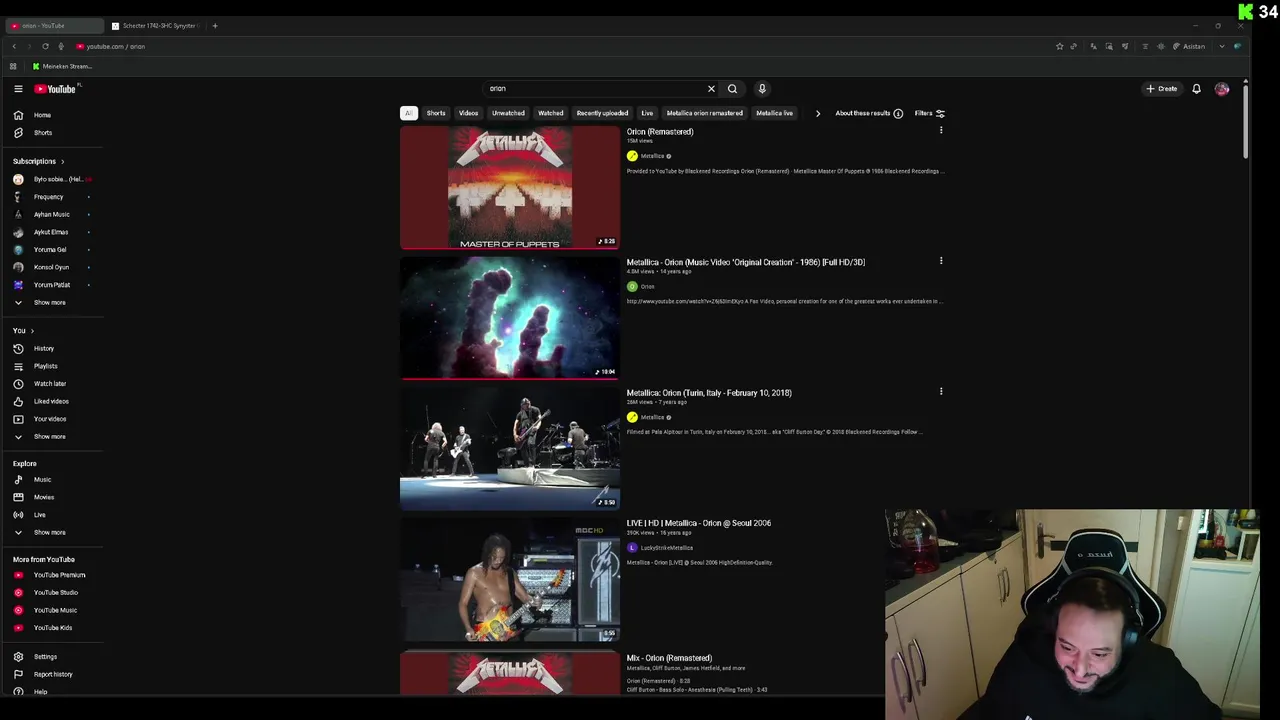Bookmark this page with the star icon
Image resolution: width=1280 pixels, height=720 pixels.
pos(1059,46)
